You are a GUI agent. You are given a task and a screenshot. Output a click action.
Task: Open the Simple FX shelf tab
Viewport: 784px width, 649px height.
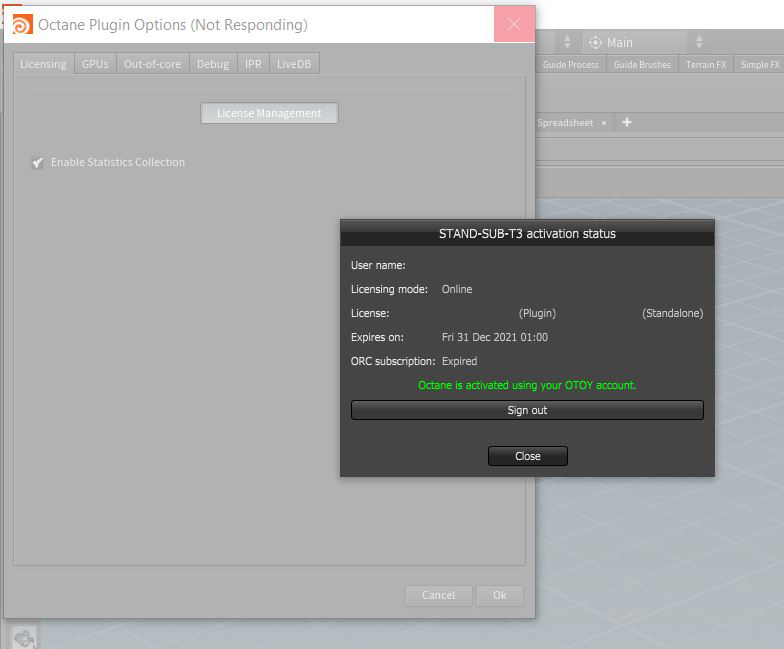click(x=760, y=64)
